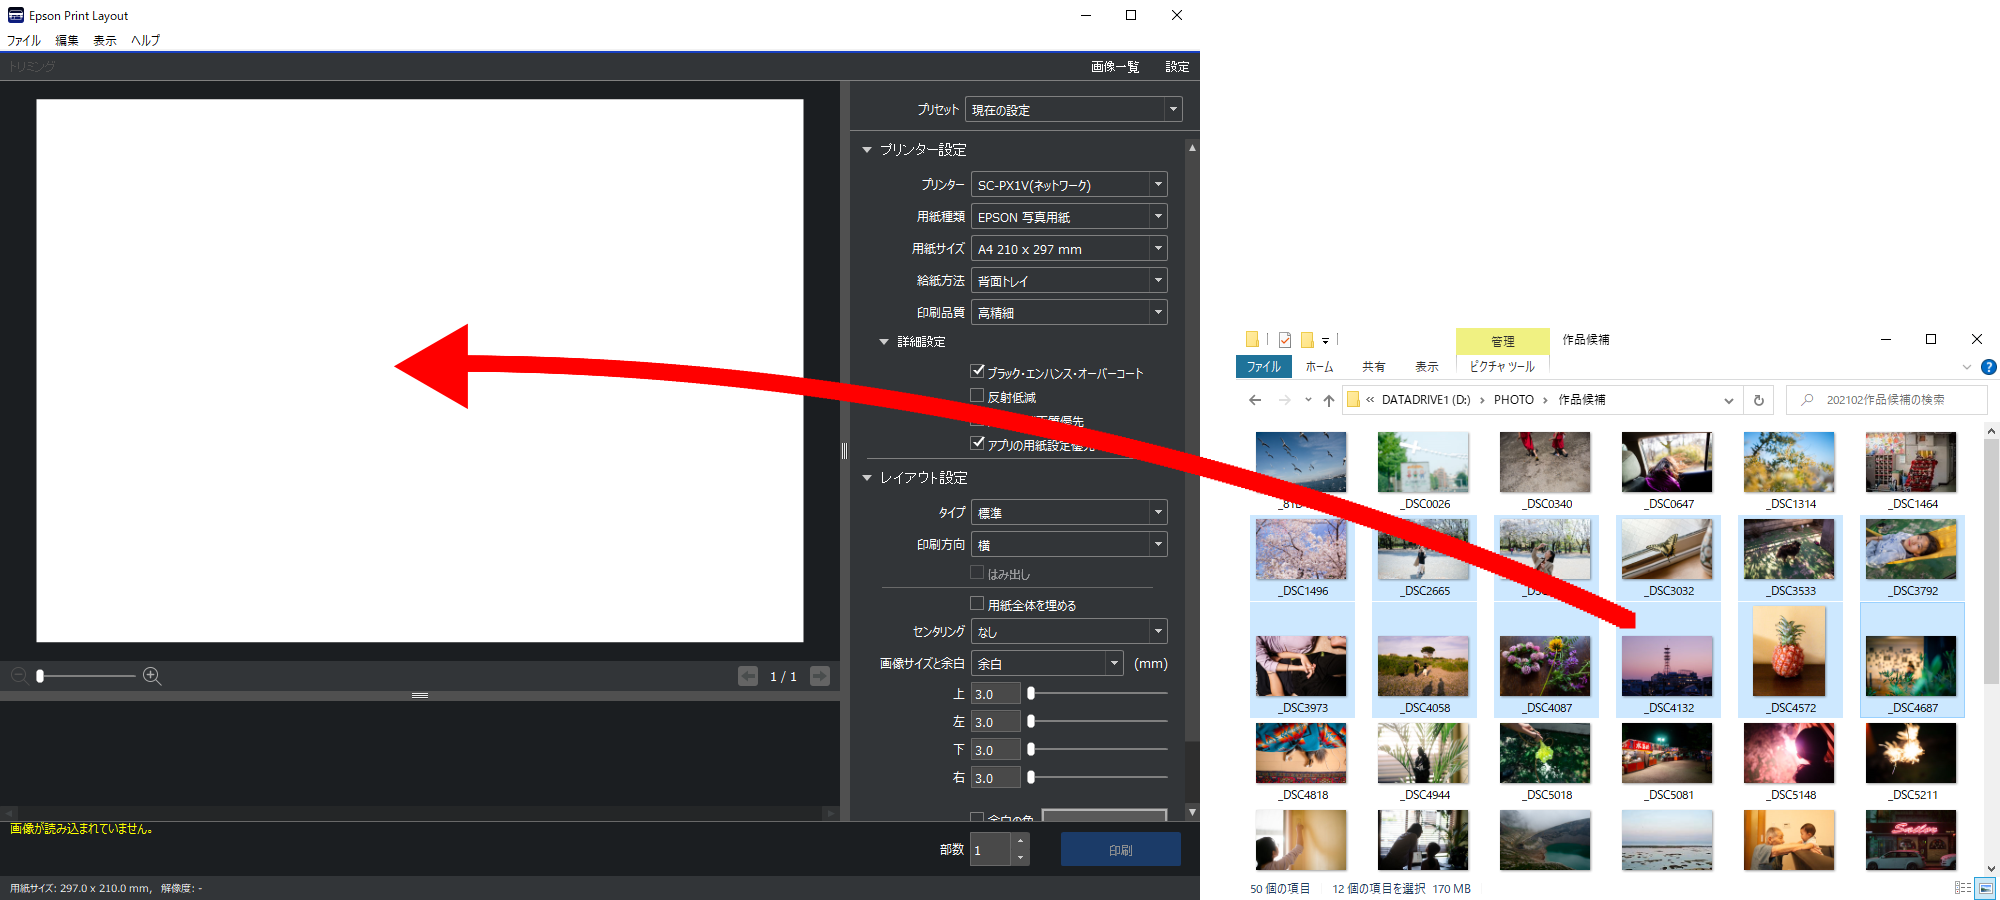Go to previous page arrow in preview

coord(748,676)
